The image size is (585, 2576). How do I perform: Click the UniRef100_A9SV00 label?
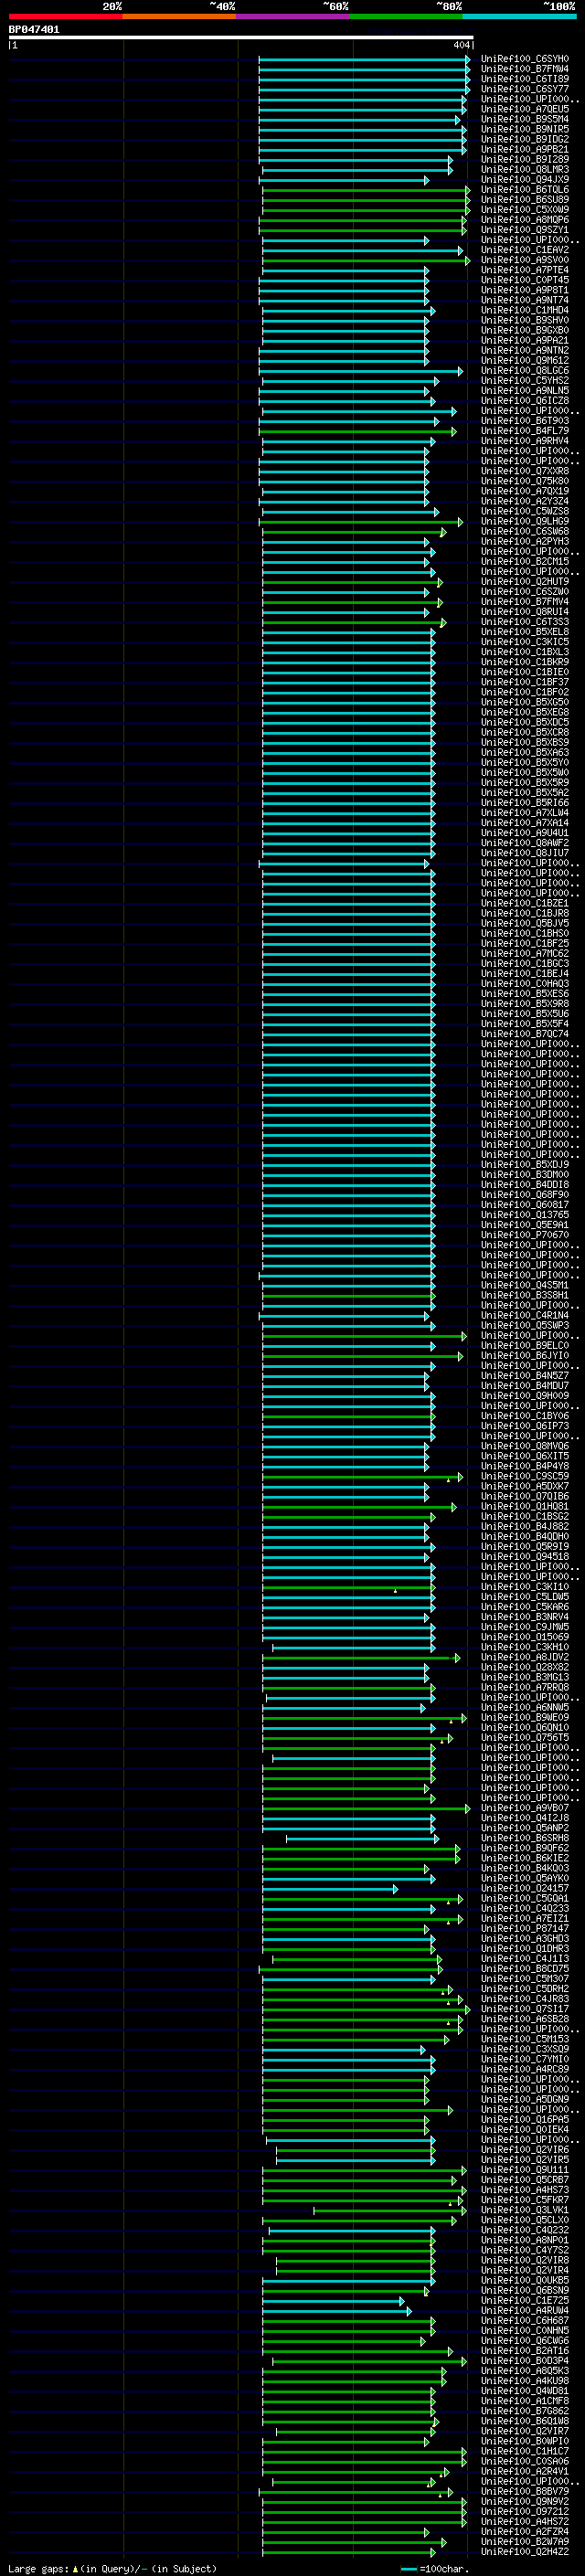click(525, 260)
